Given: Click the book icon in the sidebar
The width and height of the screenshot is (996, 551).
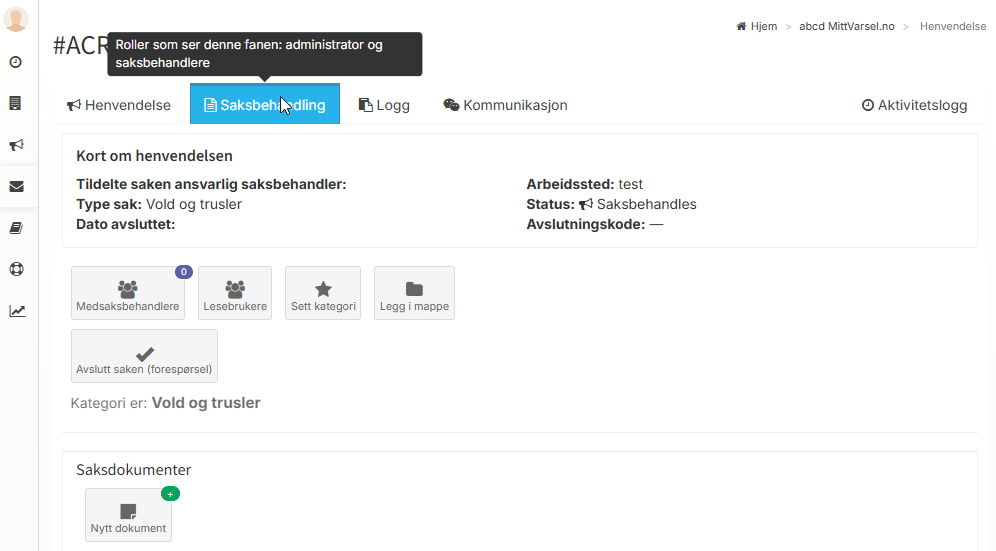Looking at the screenshot, I should point(16,228).
